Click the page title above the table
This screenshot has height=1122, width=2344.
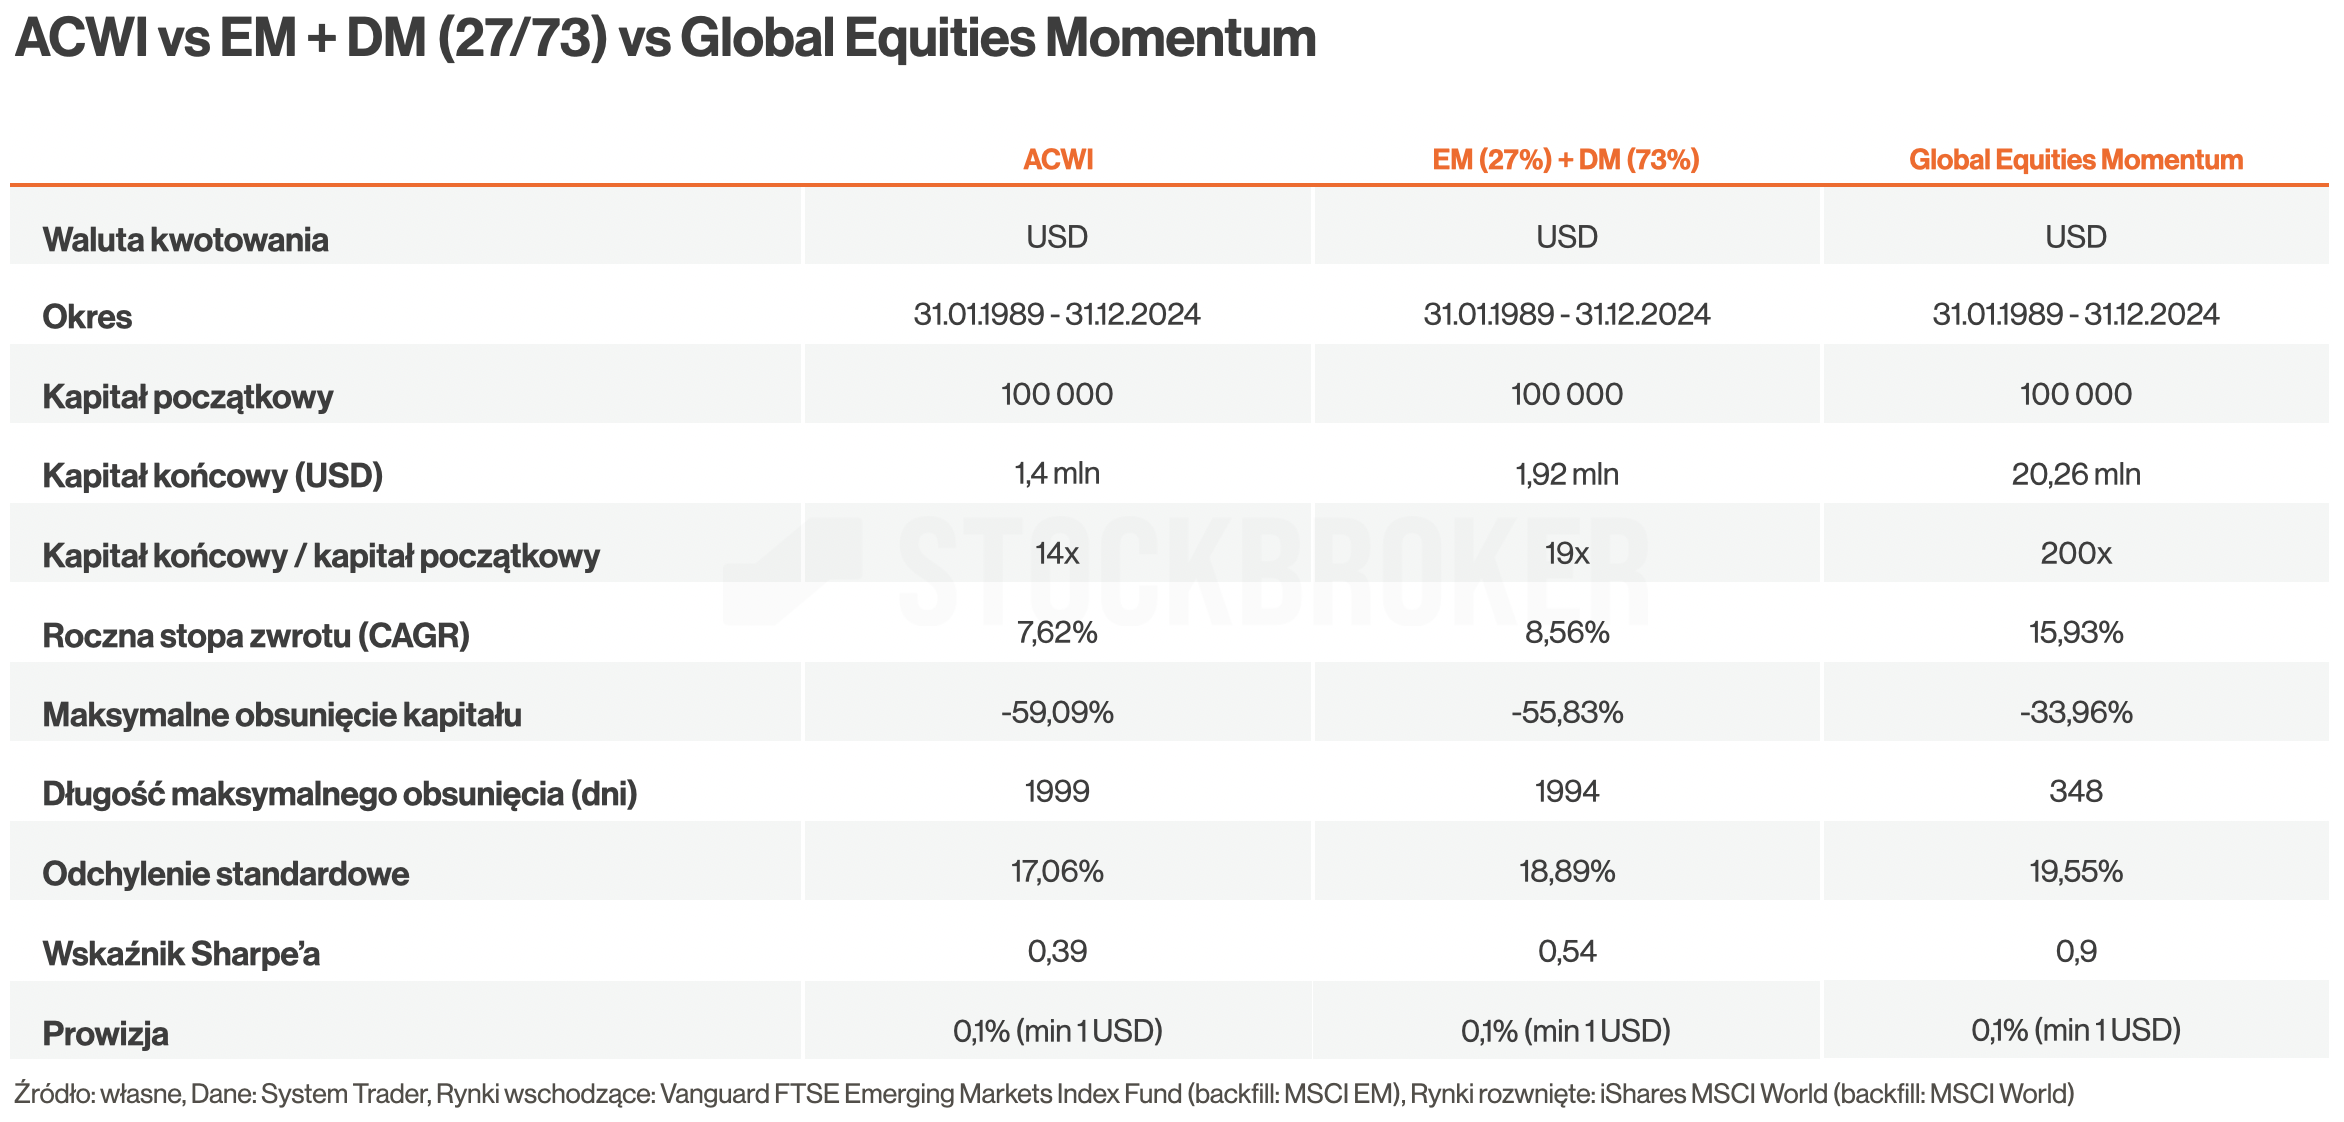(x=665, y=39)
